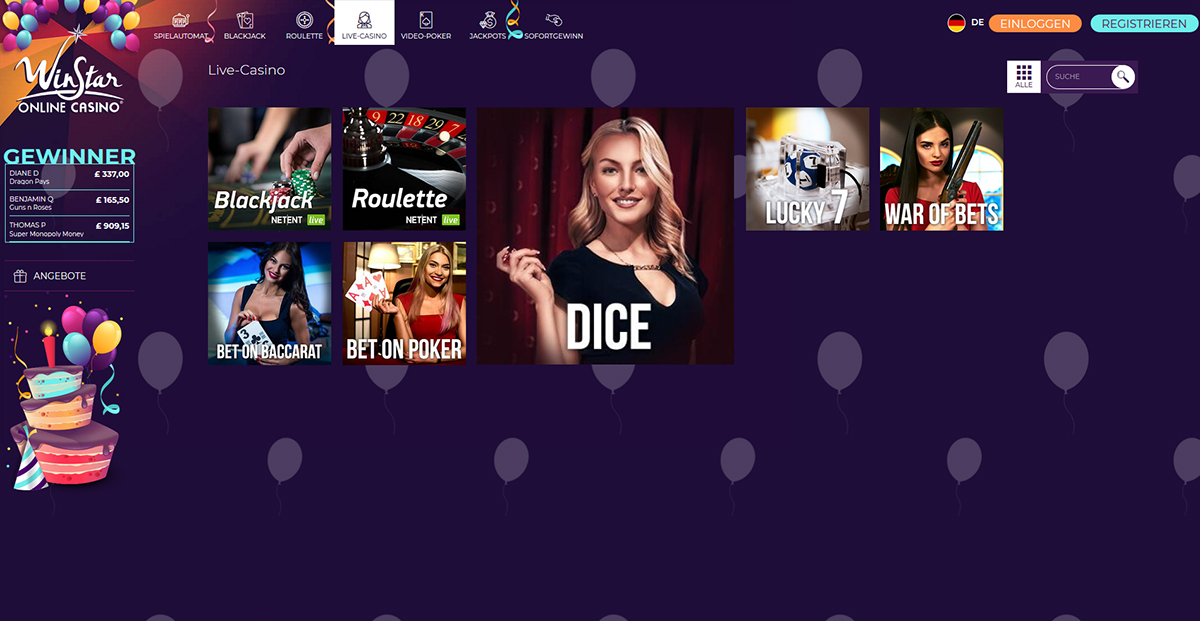Launch the Dice live game
The width and height of the screenshot is (1200, 621).
tap(605, 236)
